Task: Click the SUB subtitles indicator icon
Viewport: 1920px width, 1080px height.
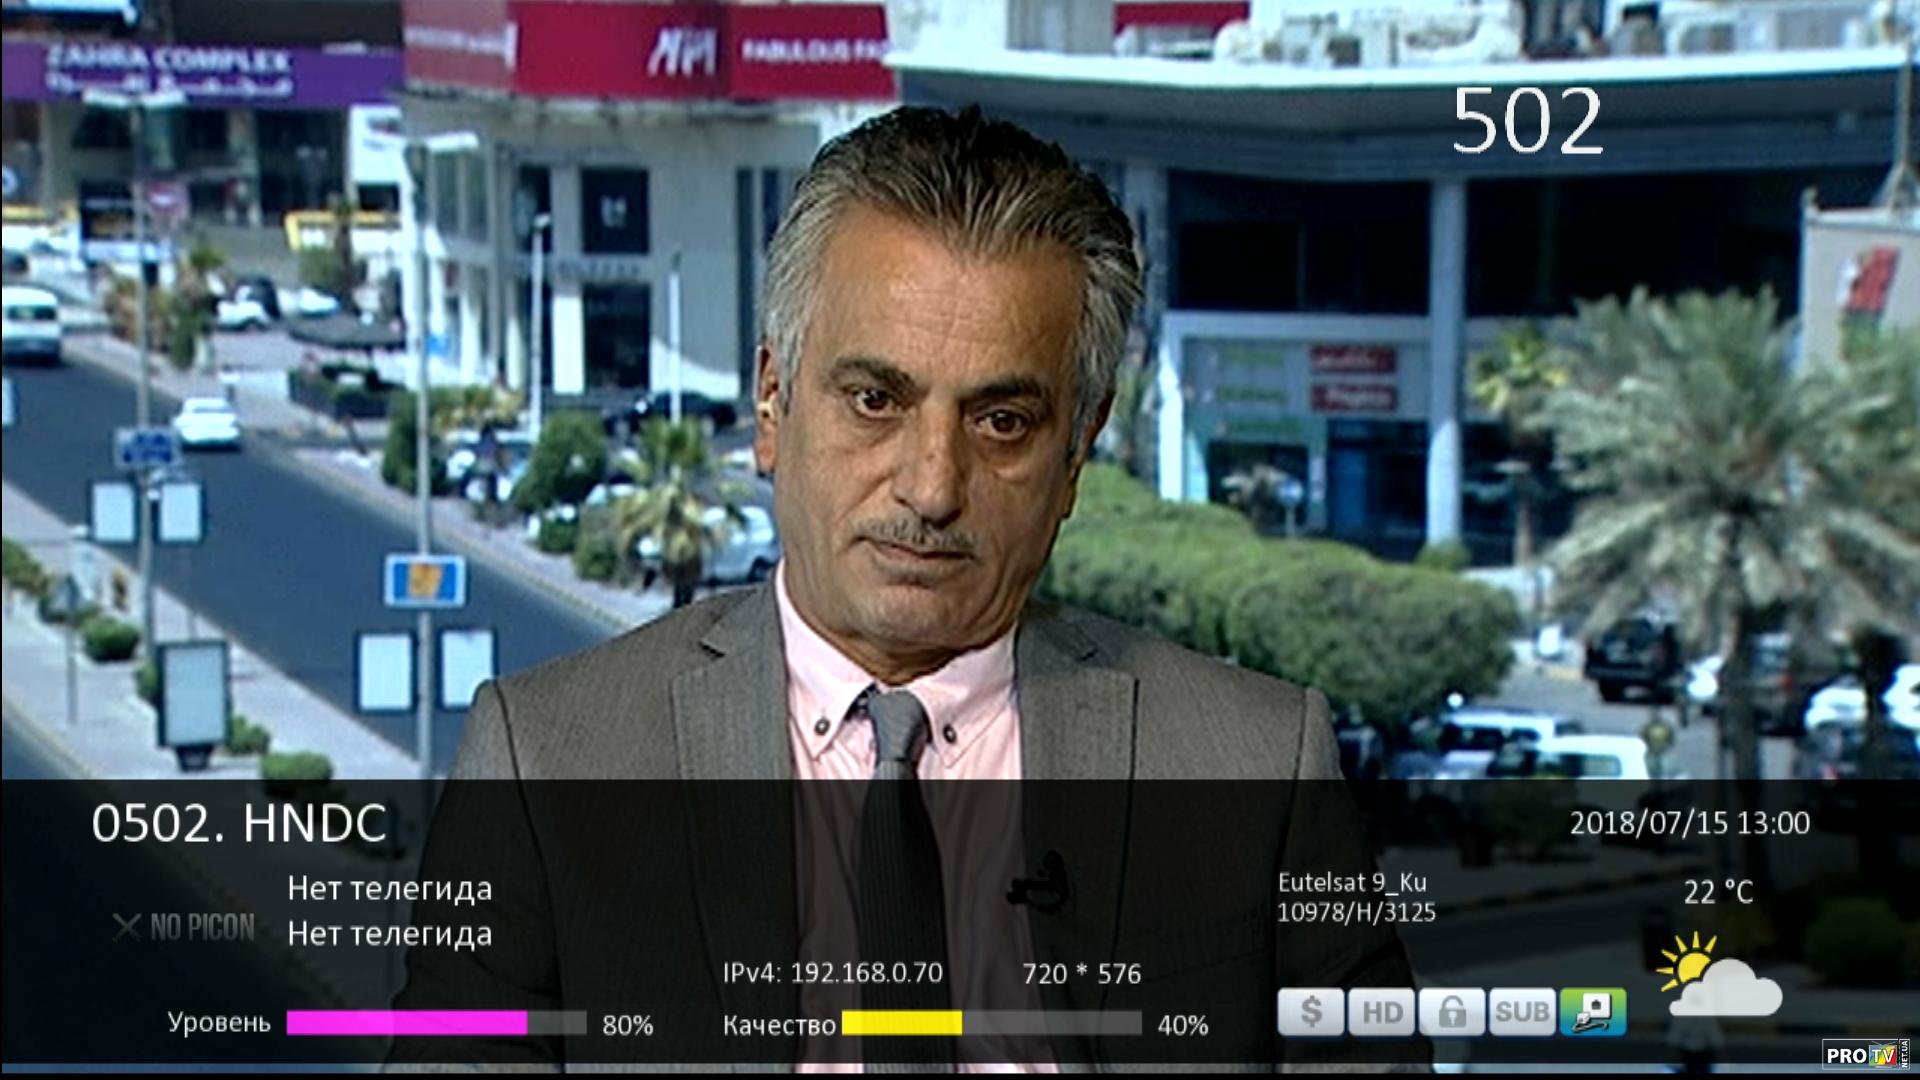Action: click(1521, 1012)
